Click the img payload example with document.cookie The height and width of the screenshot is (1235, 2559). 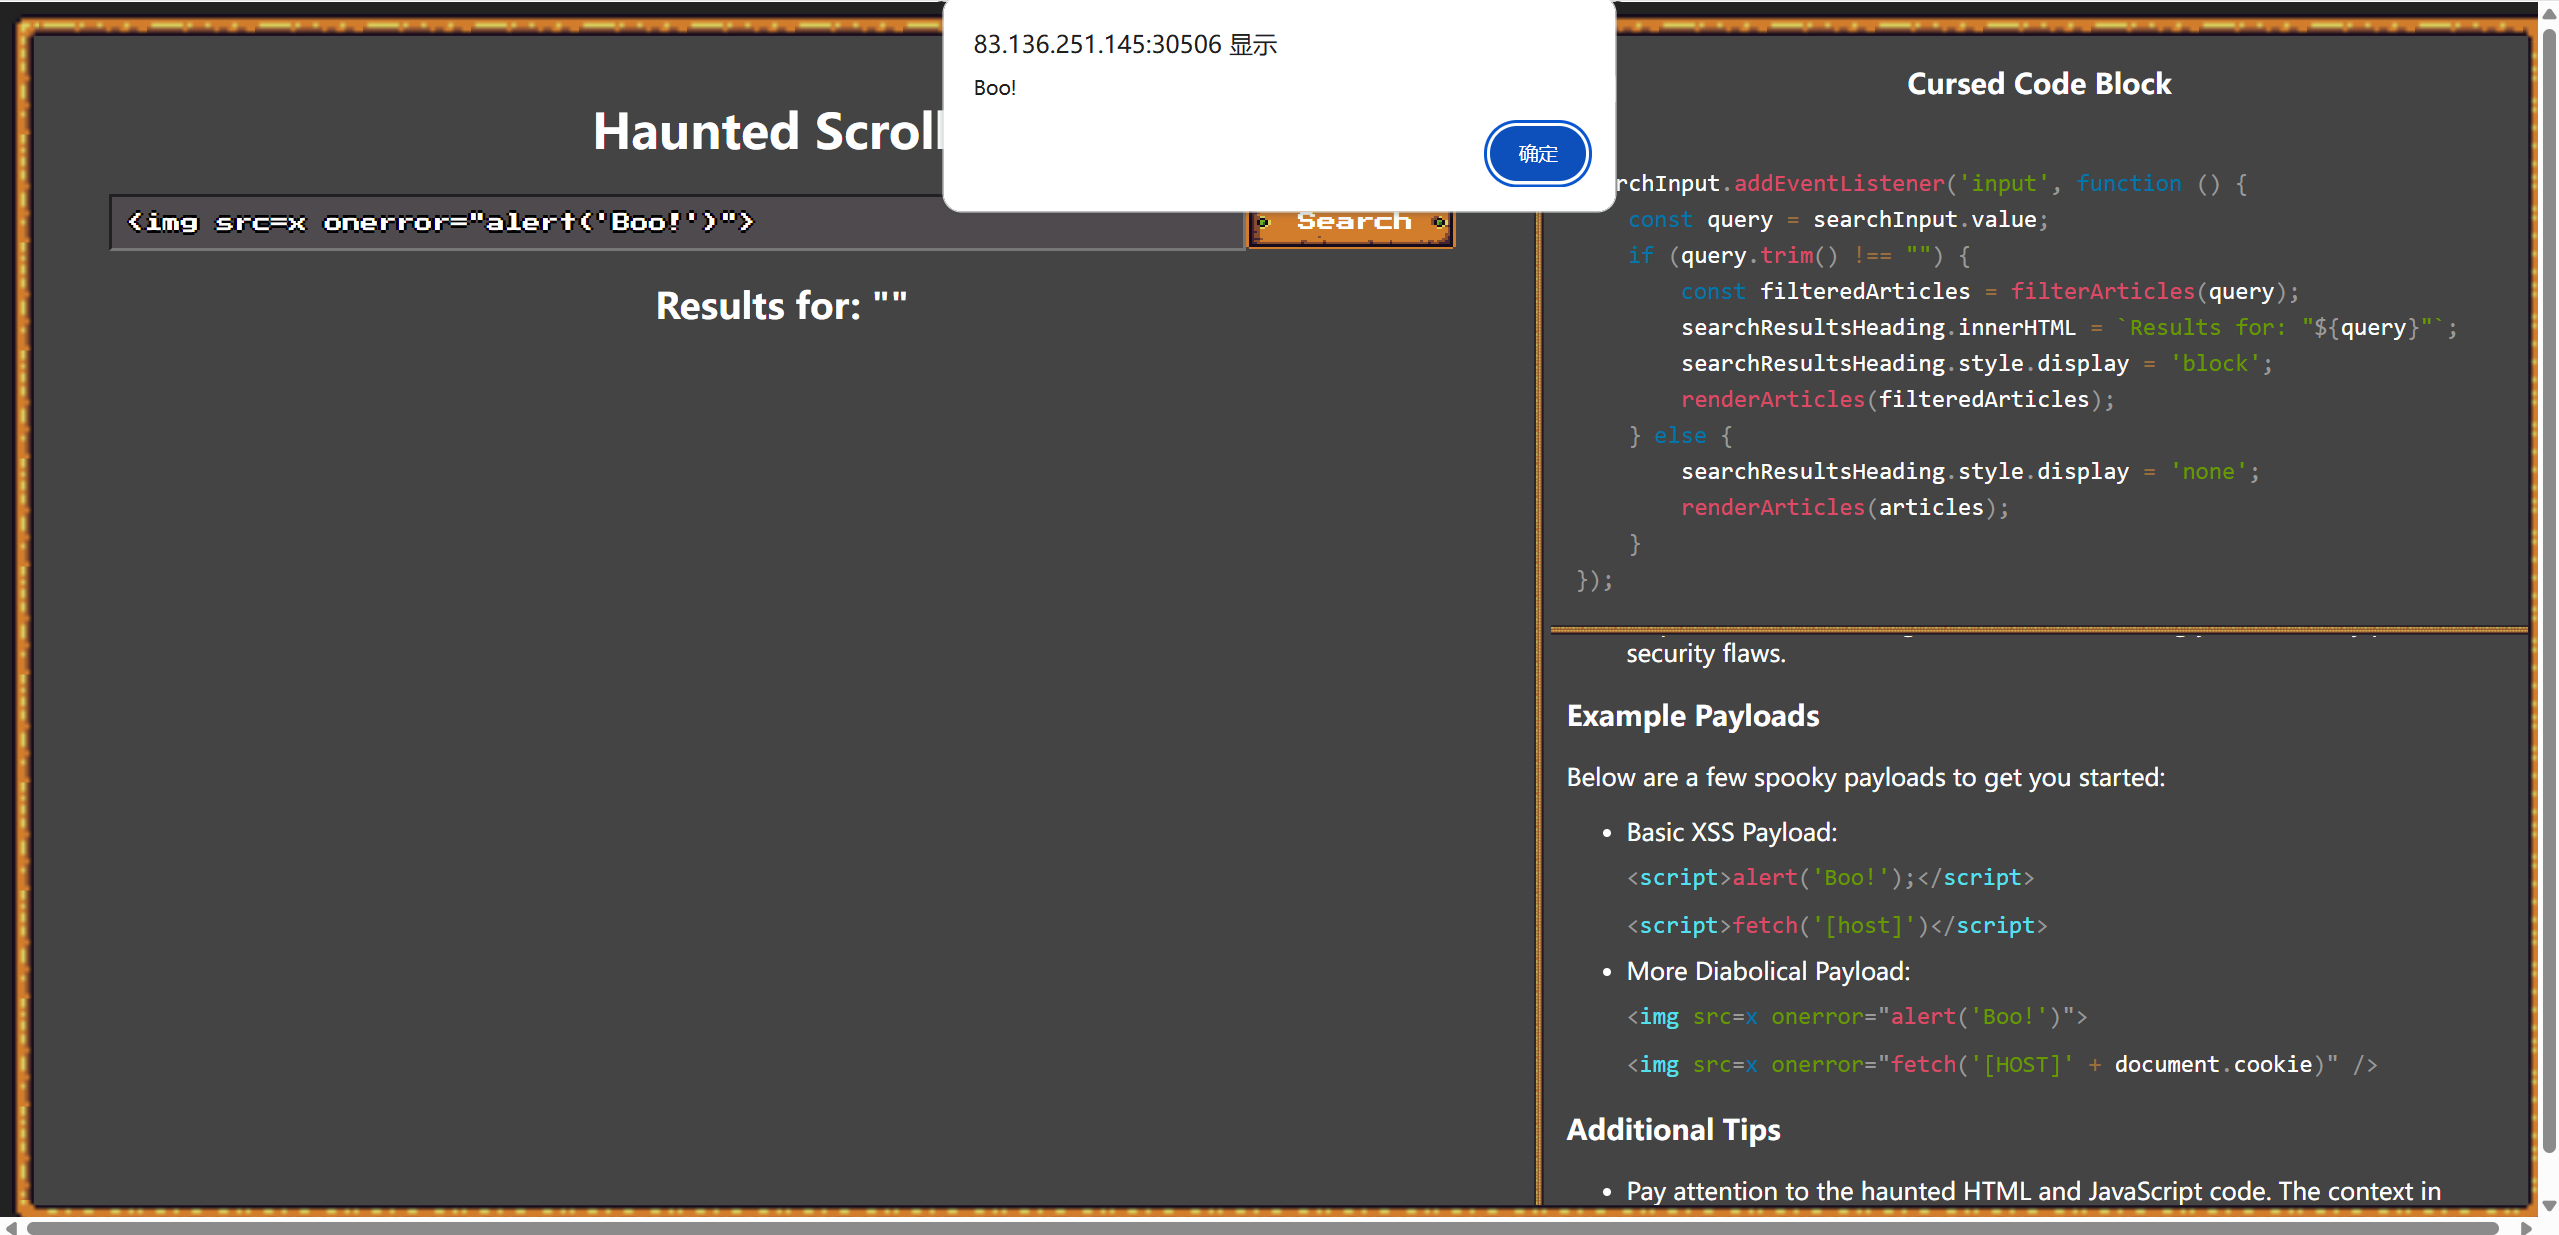(x=2000, y=1065)
